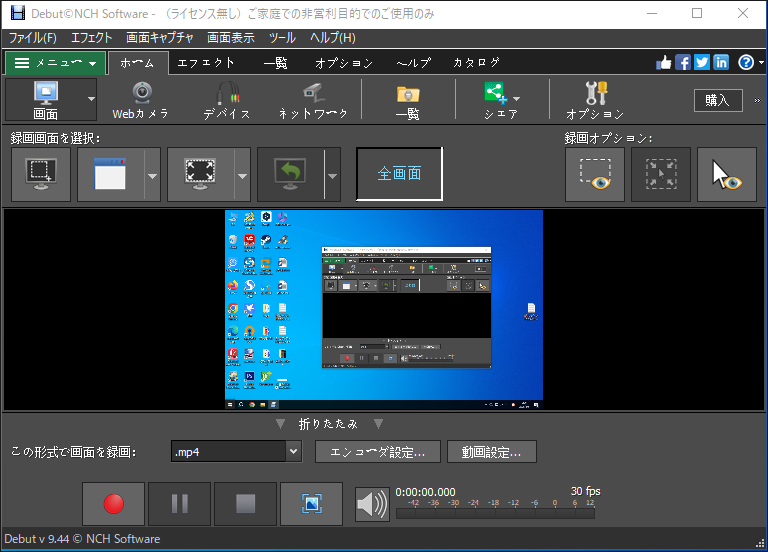Image resolution: width=768 pixels, height=552 pixels.
Task: Expand the シェア dropdown arrow
Action: tap(516, 99)
